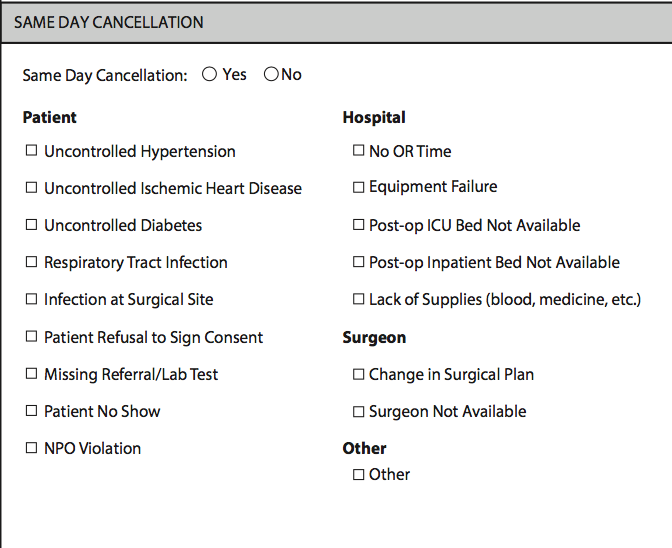Select Yes for Same Day Cancellation
The height and width of the screenshot is (548, 672).
210,74
